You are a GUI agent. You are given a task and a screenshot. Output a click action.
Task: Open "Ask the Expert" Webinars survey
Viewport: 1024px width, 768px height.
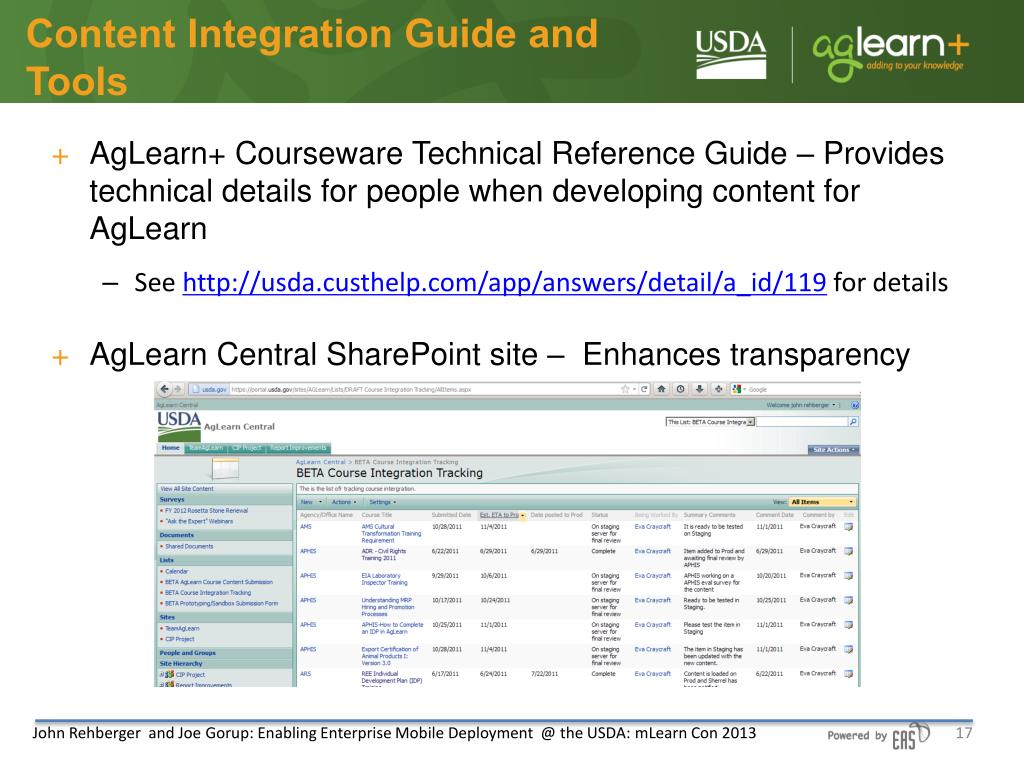[199, 521]
